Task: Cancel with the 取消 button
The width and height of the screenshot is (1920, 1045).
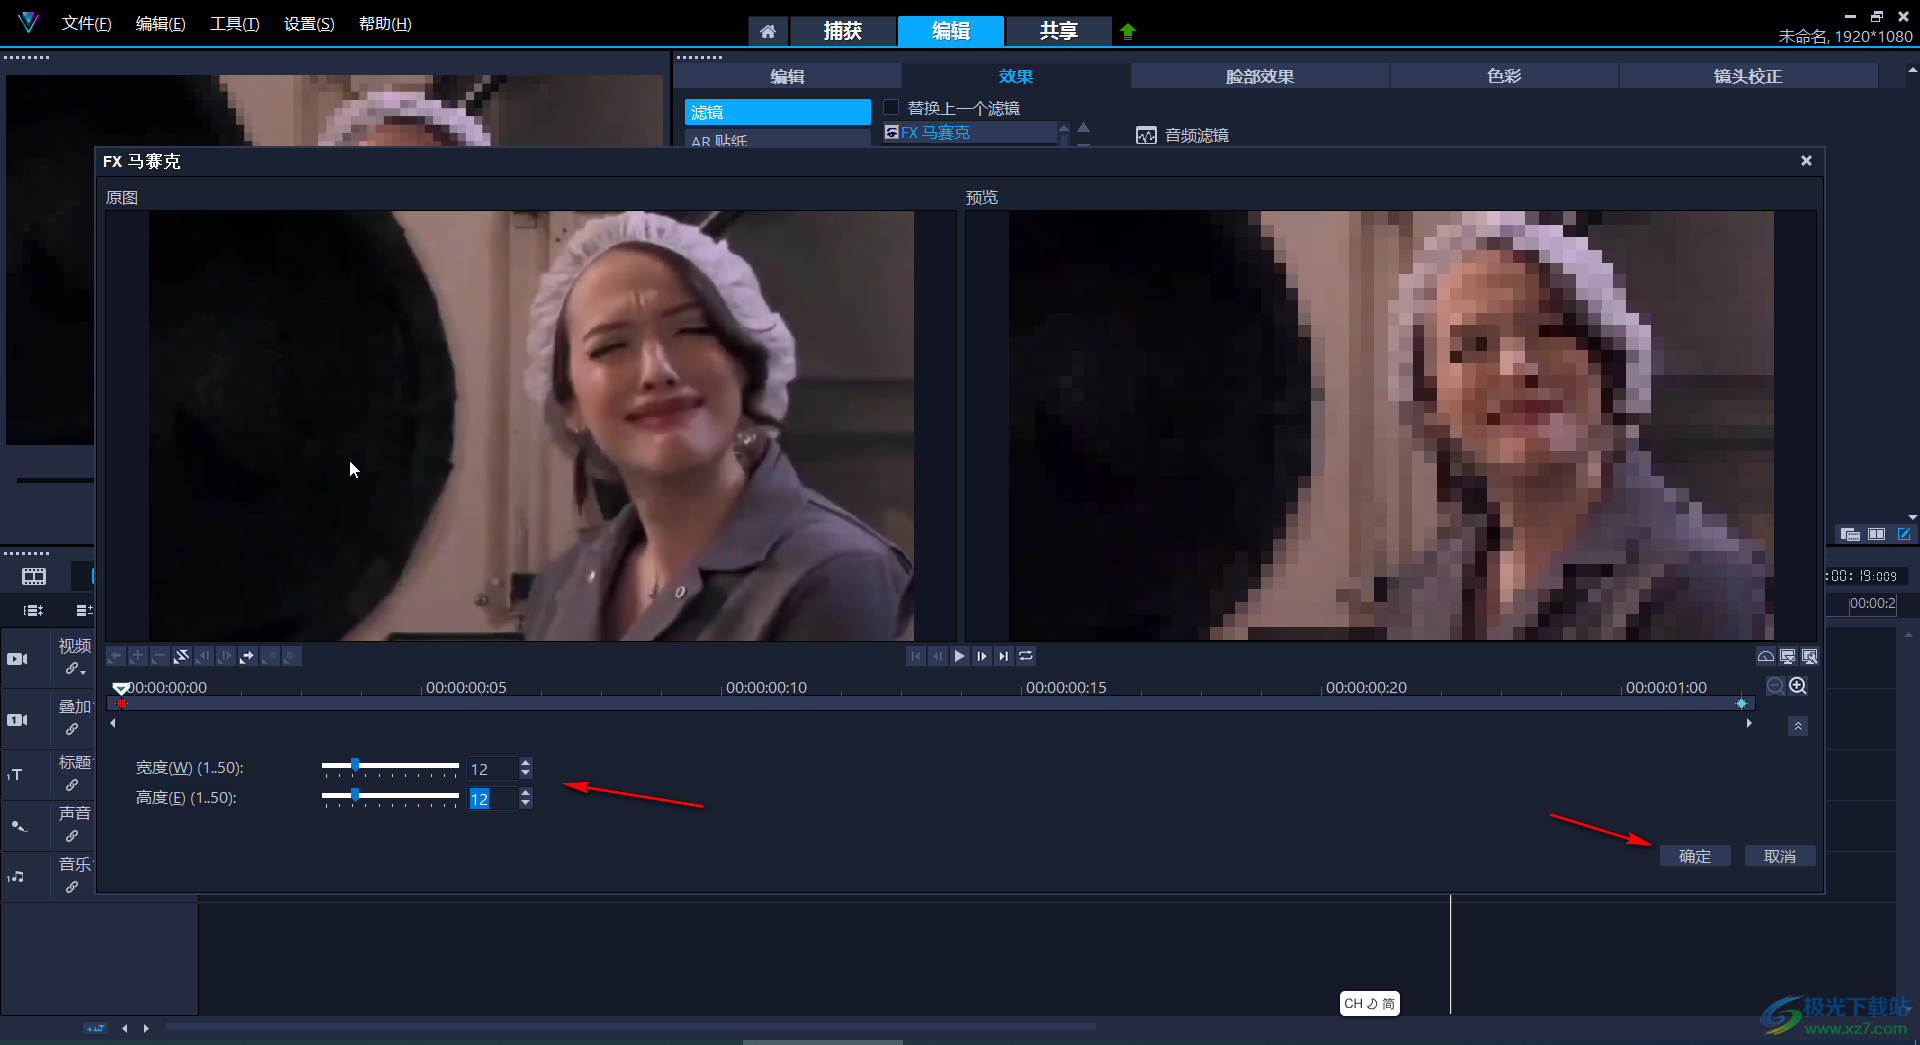Action: (1780, 856)
